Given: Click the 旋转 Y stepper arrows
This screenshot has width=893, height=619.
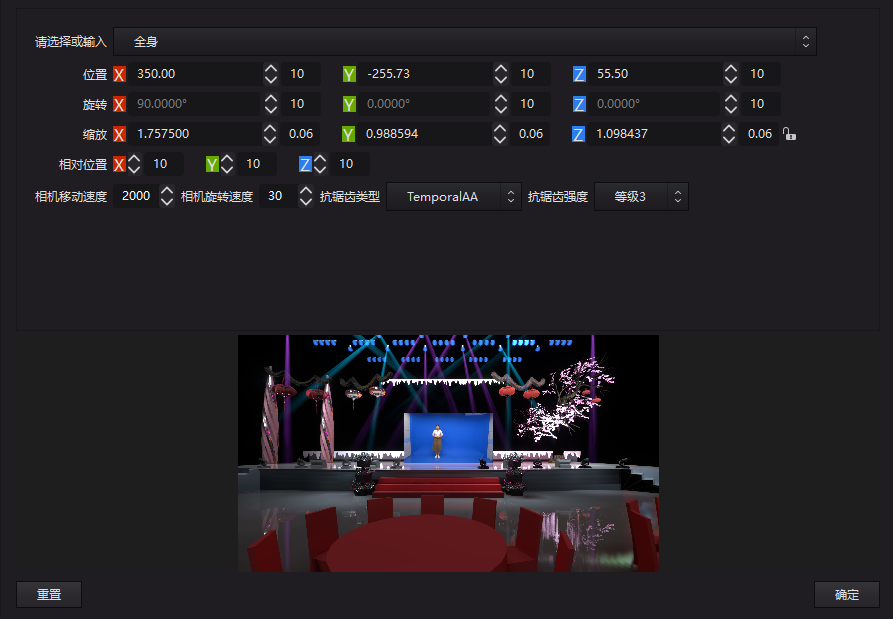Looking at the screenshot, I should click(501, 104).
